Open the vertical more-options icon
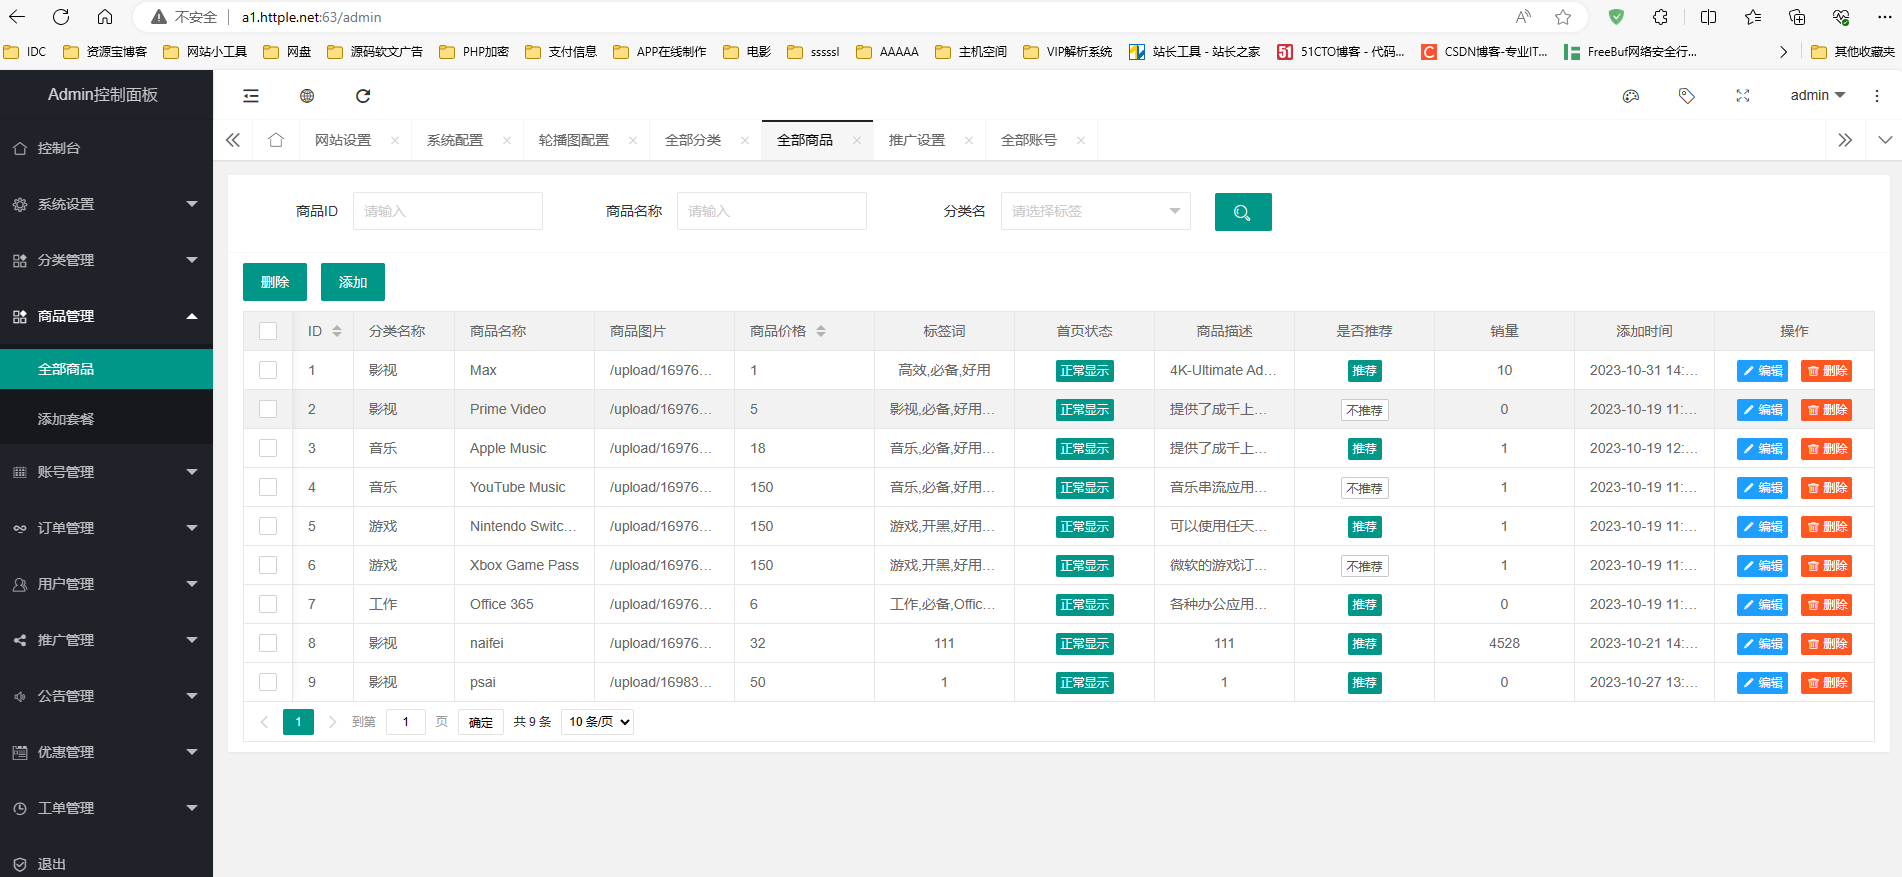 click(1877, 96)
